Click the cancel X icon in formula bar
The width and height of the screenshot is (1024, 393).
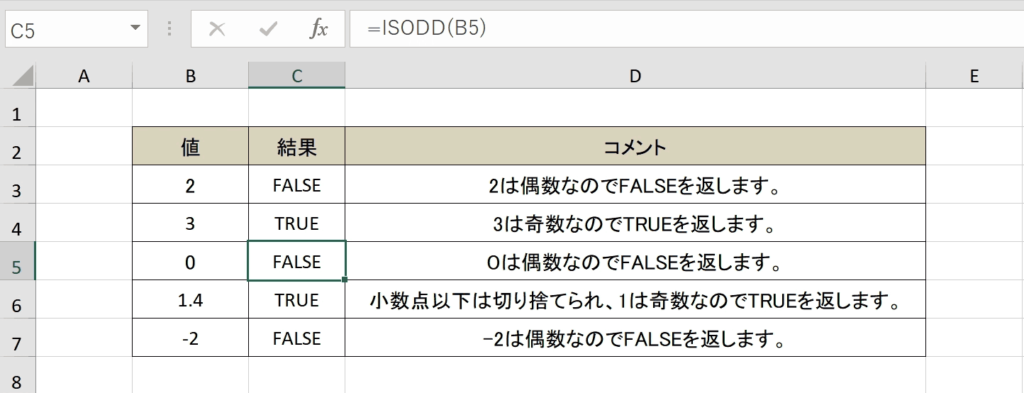[216, 29]
